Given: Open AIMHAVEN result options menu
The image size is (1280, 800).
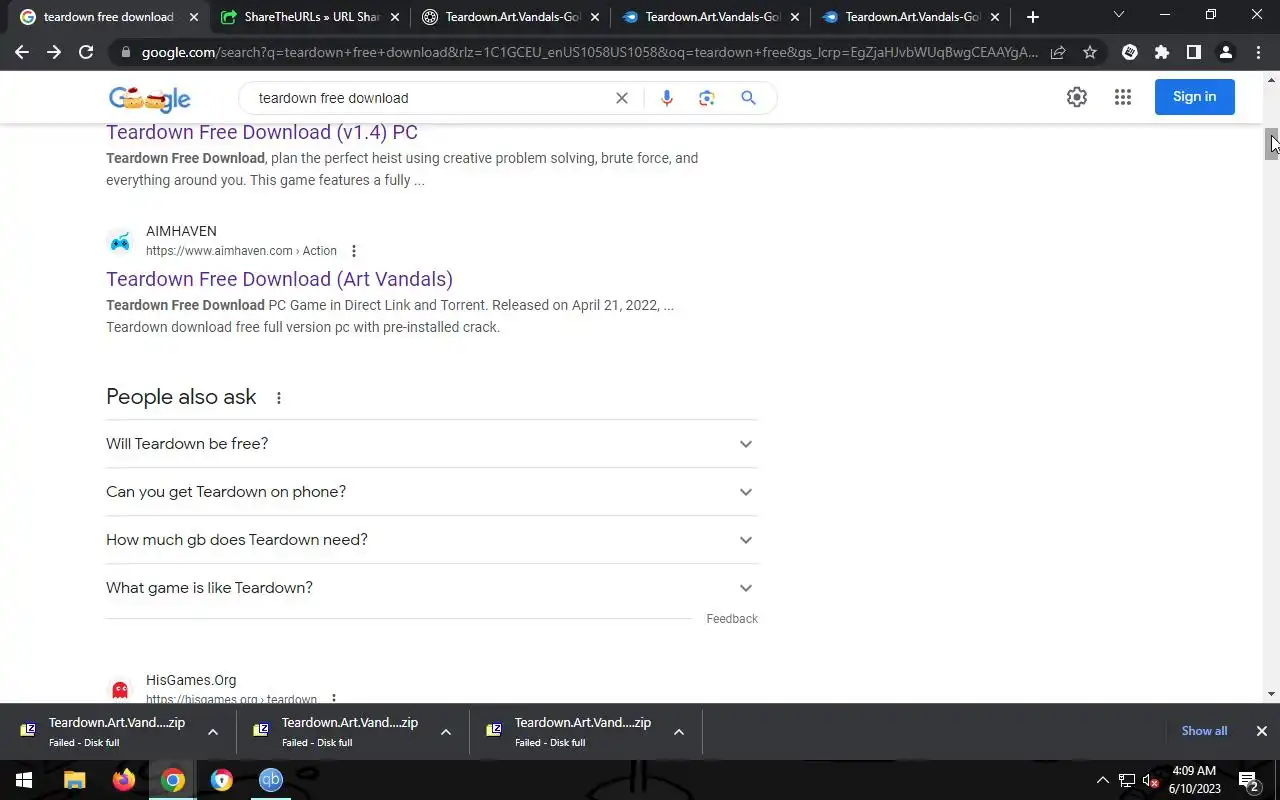Looking at the screenshot, I should point(353,251).
